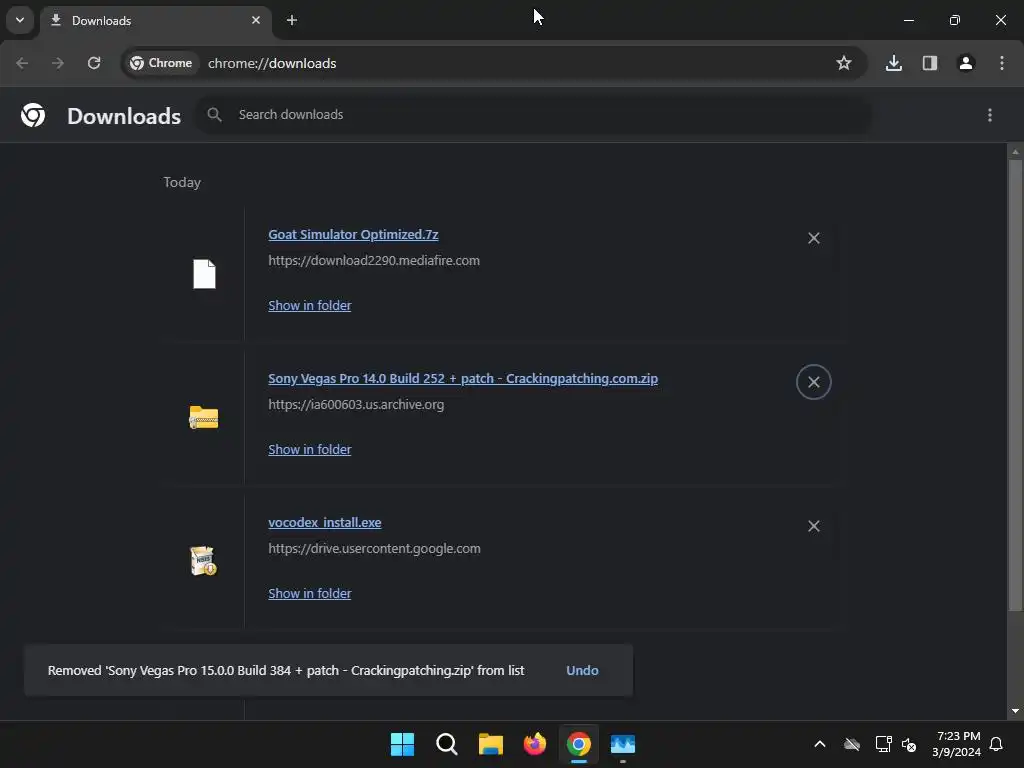Viewport: 1024px width, 768px height.
Task: Open the clock showing 7:23 PM
Action: [x=956, y=744]
